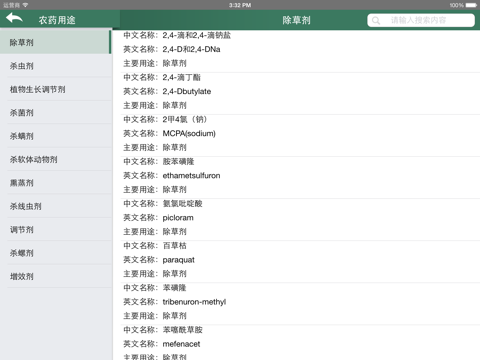
Task: Tap the battery indicator icon
Action: pos(471,5)
